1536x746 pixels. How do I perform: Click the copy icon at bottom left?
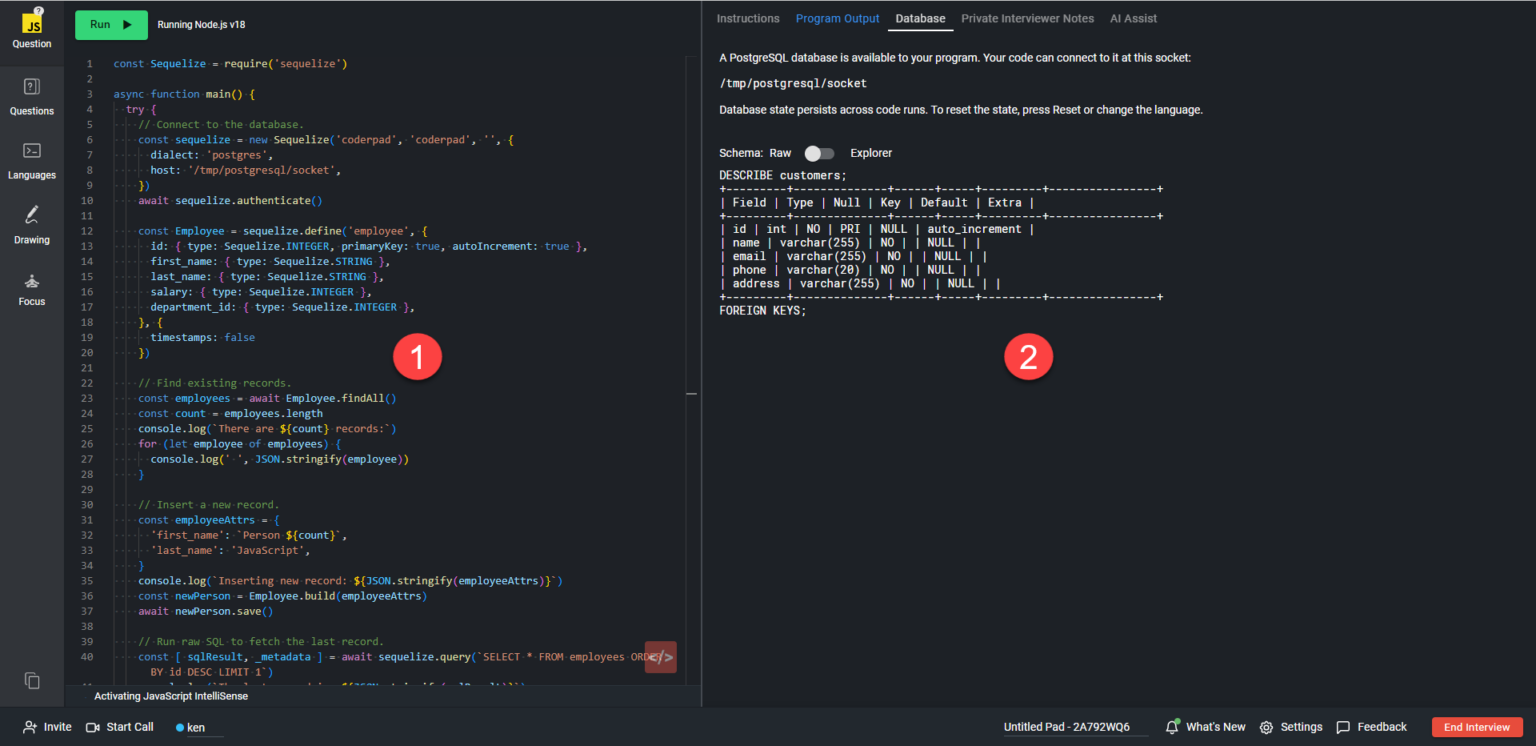point(31,679)
